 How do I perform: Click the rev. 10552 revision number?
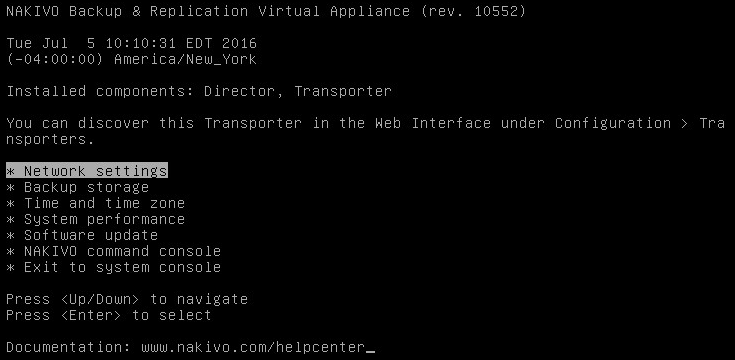(x=473, y=11)
